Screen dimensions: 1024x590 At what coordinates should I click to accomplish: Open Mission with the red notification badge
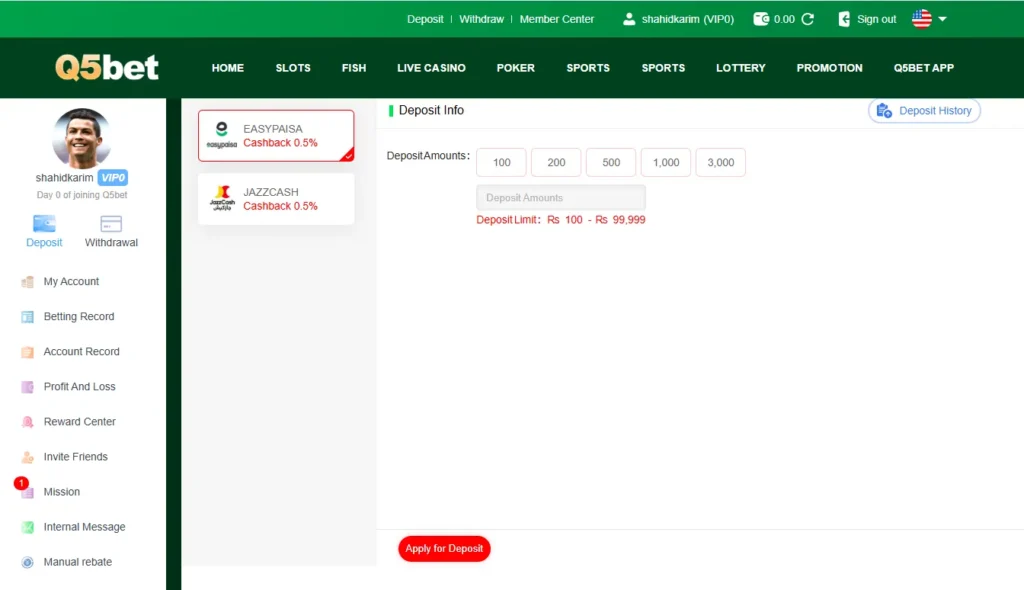tap(27, 491)
